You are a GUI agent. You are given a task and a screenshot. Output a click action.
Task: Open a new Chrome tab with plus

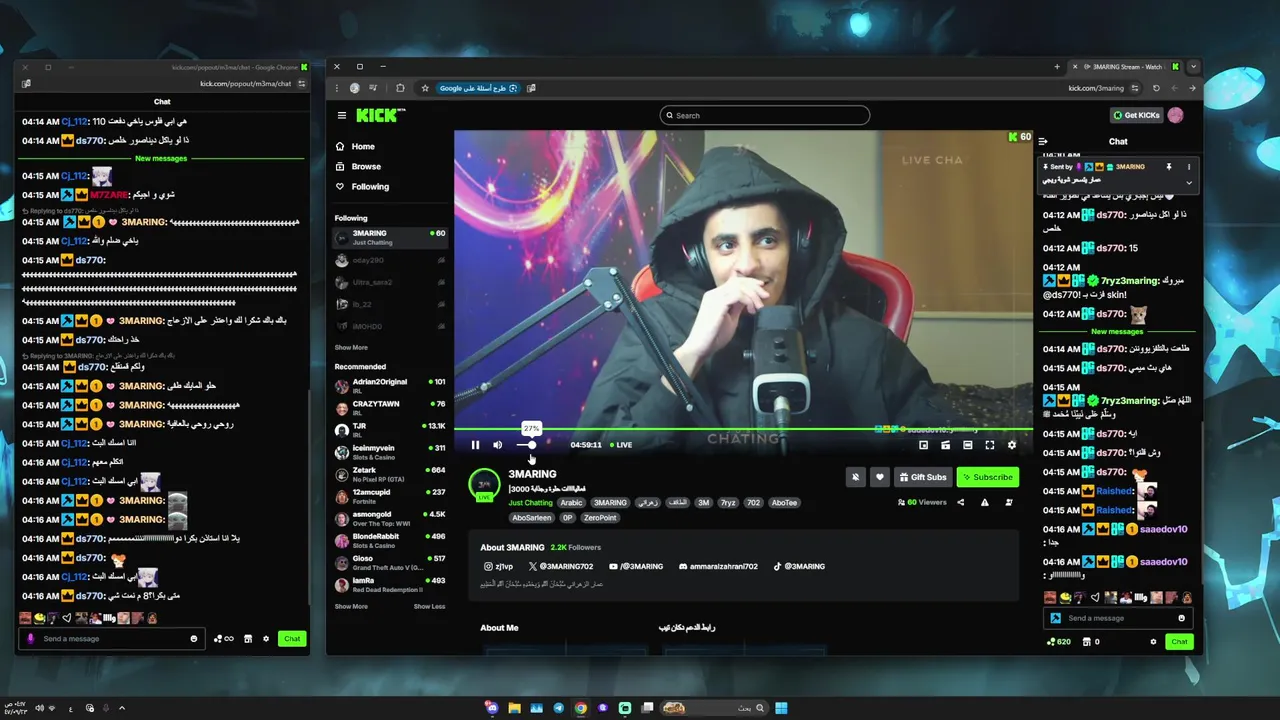1057,67
